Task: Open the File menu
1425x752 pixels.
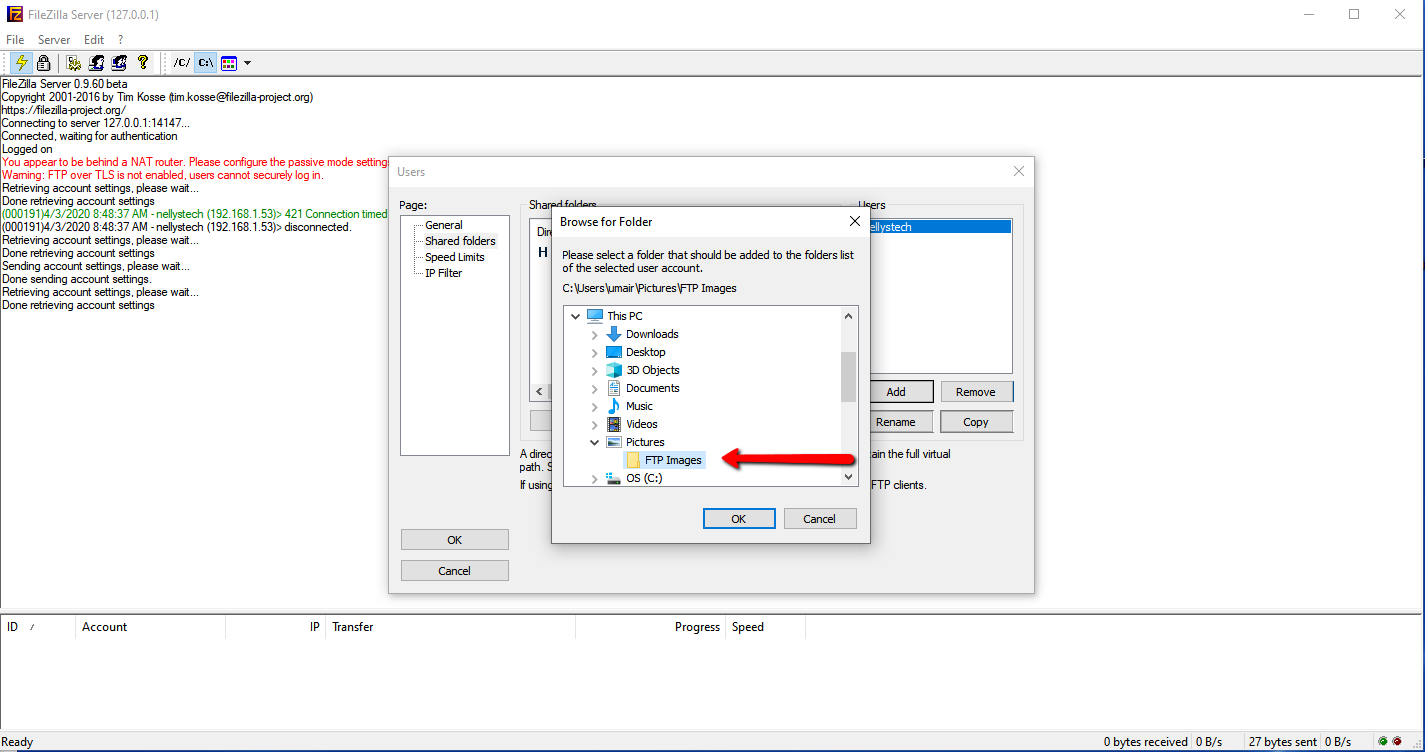Action: 15,40
